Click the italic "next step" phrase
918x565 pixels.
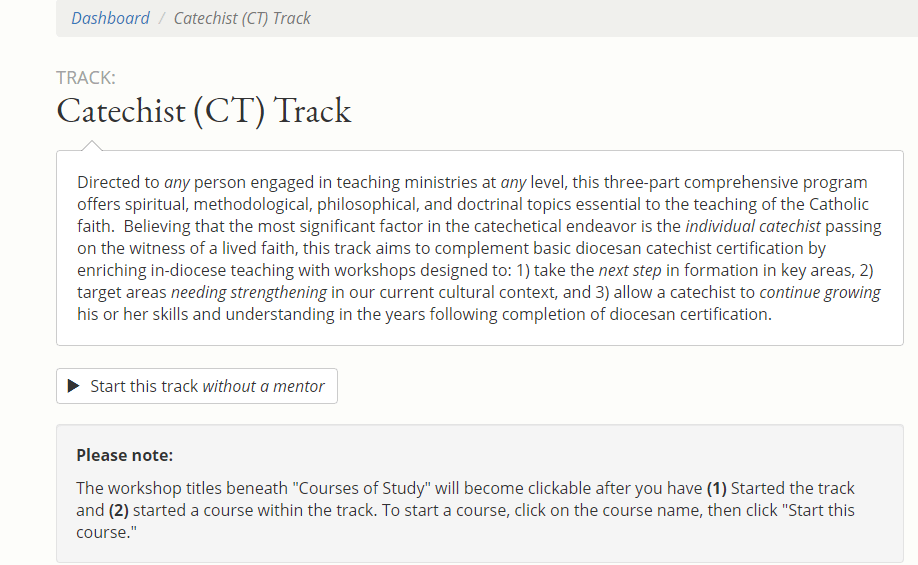point(628,270)
